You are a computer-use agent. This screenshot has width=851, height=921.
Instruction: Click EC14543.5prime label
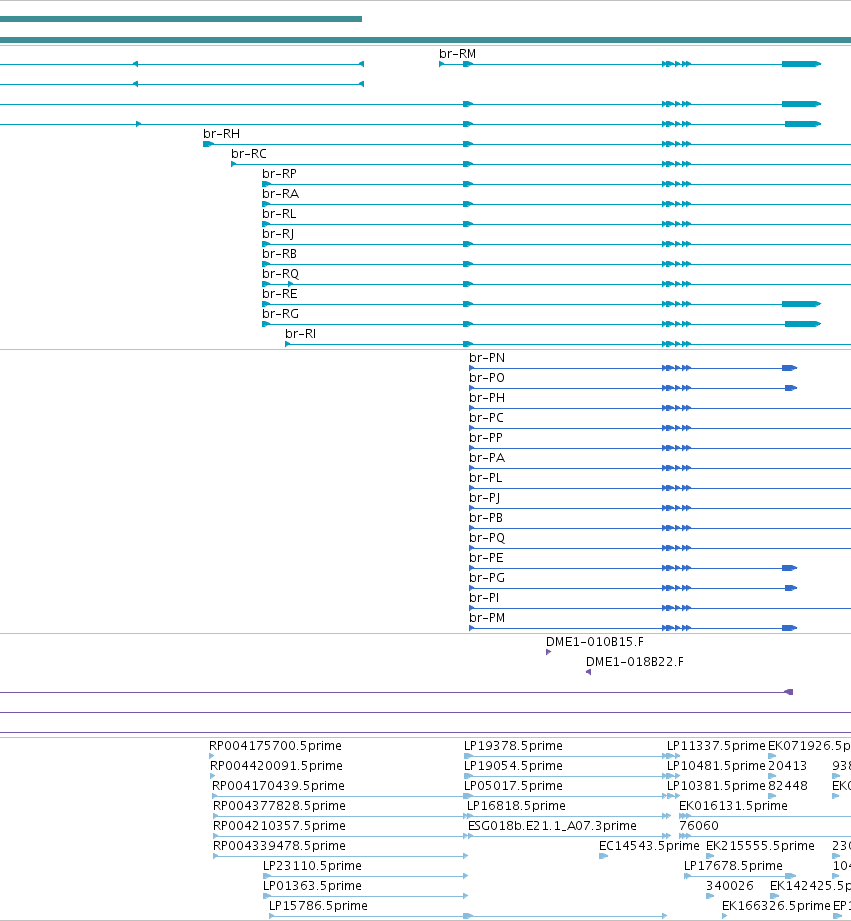point(649,846)
